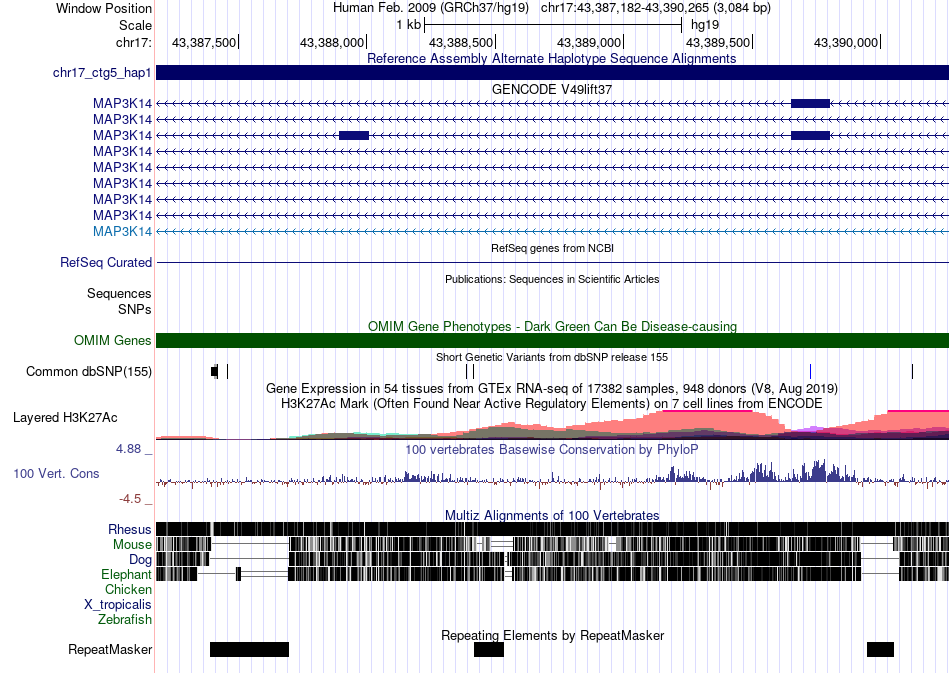
Task: Open 100 vertebrates Basewise Conservation by PhyloP title
Action: (x=552, y=449)
